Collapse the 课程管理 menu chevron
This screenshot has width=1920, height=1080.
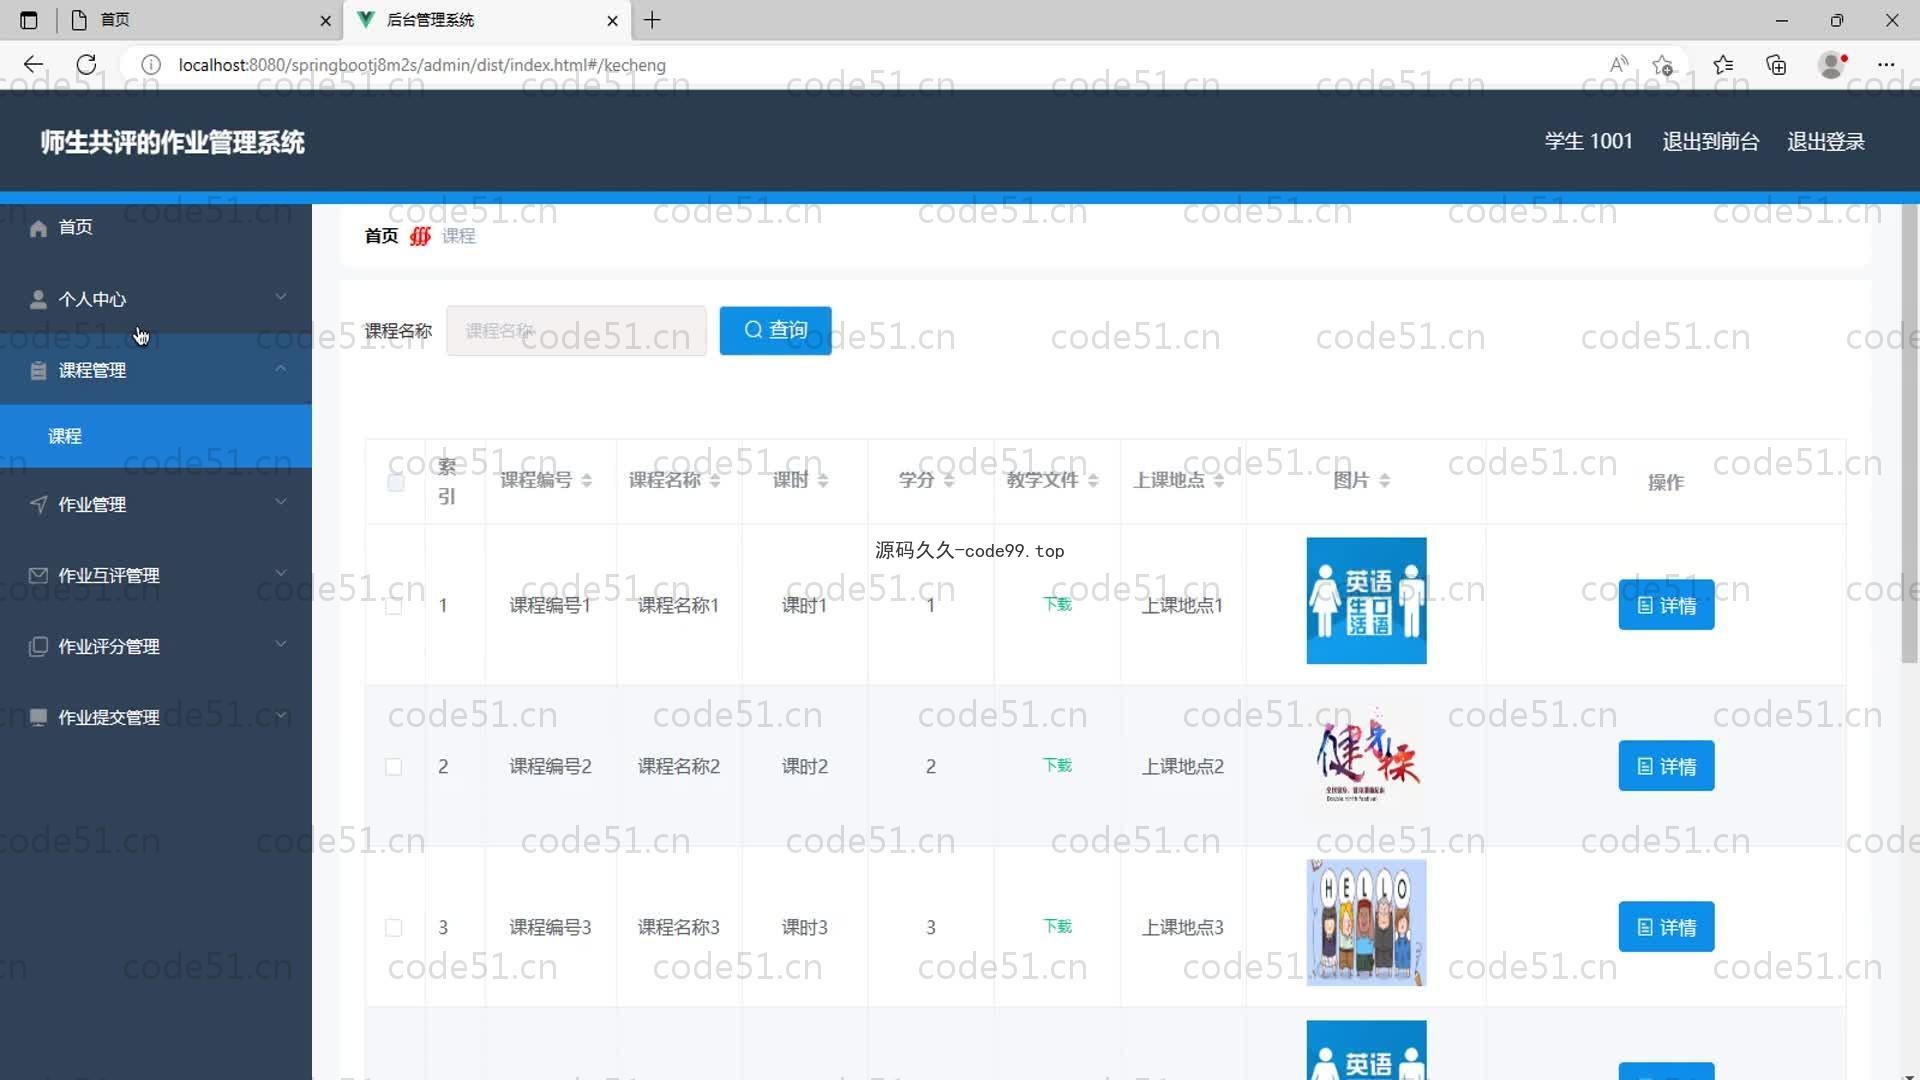point(281,369)
